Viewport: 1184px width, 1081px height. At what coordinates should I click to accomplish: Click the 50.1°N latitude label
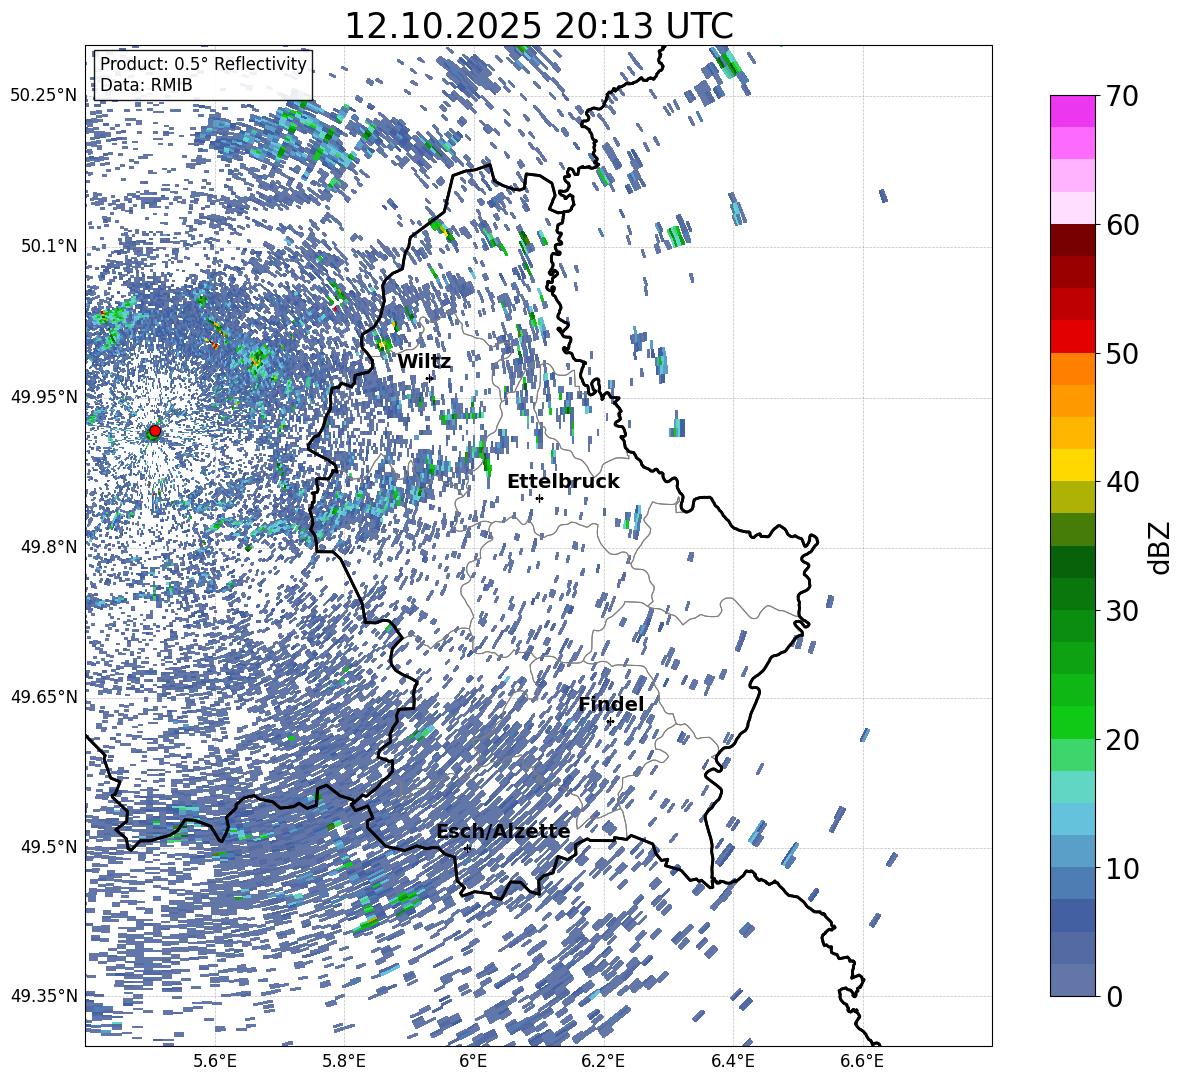(48, 246)
